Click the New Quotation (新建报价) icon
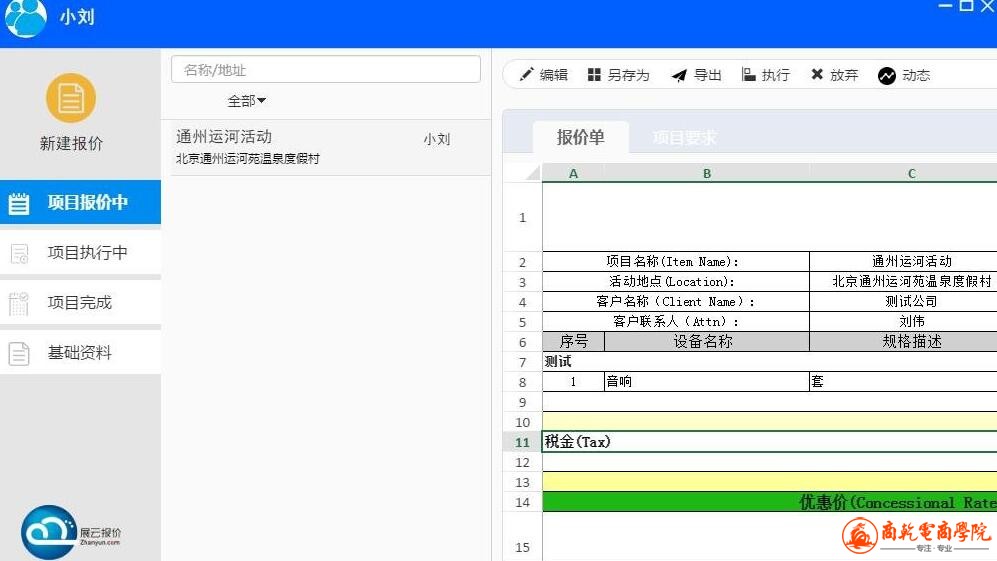 click(70, 99)
